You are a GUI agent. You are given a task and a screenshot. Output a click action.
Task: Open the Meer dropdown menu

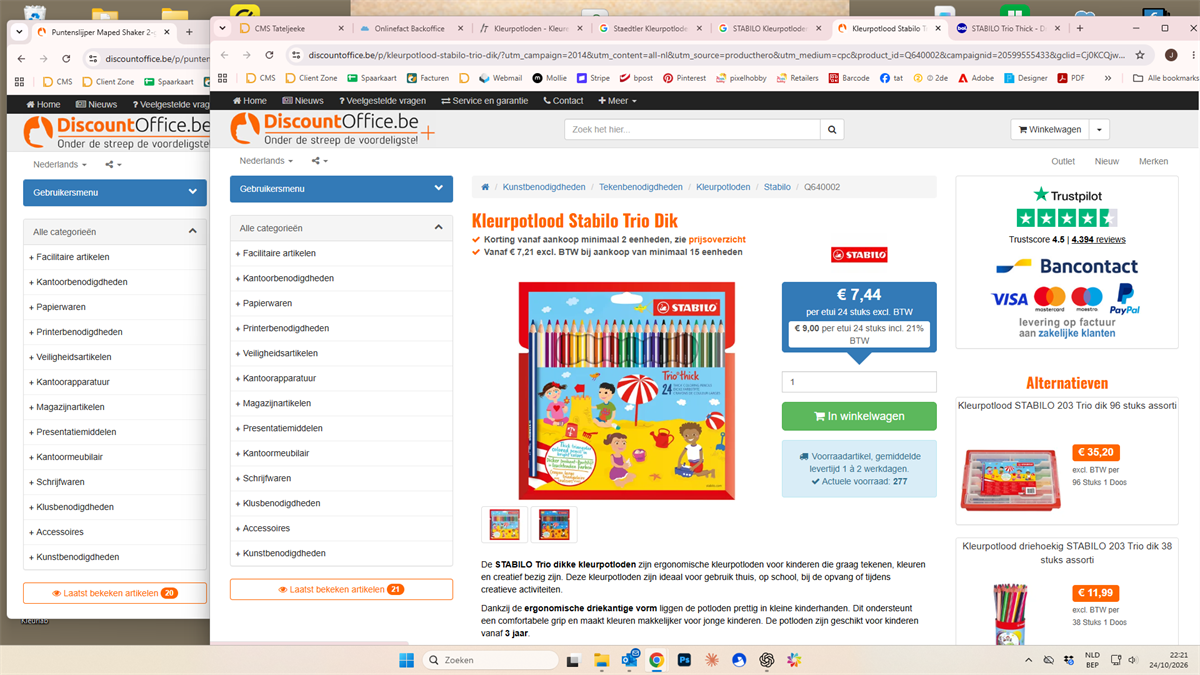coord(617,100)
